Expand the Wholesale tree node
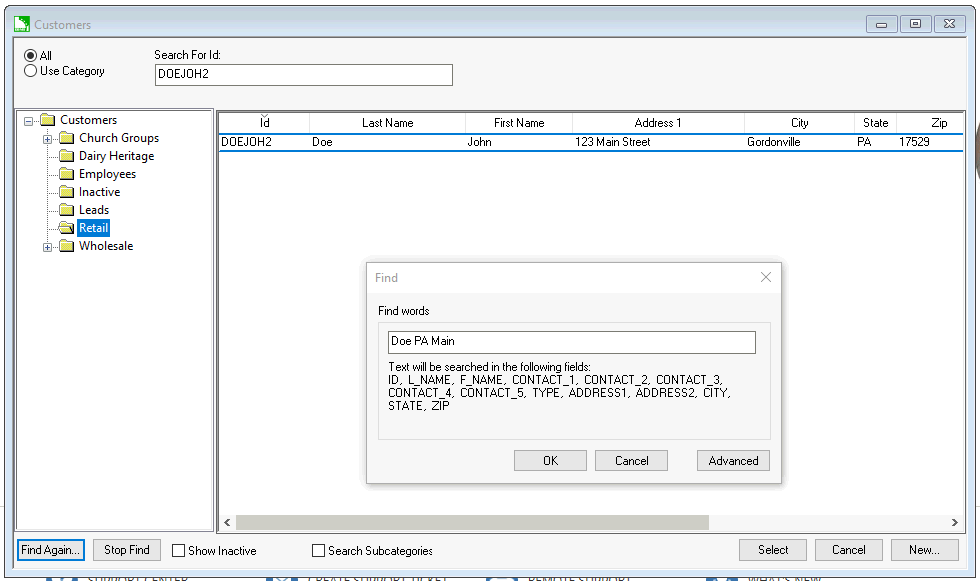The image size is (980, 581). click(x=47, y=246)
